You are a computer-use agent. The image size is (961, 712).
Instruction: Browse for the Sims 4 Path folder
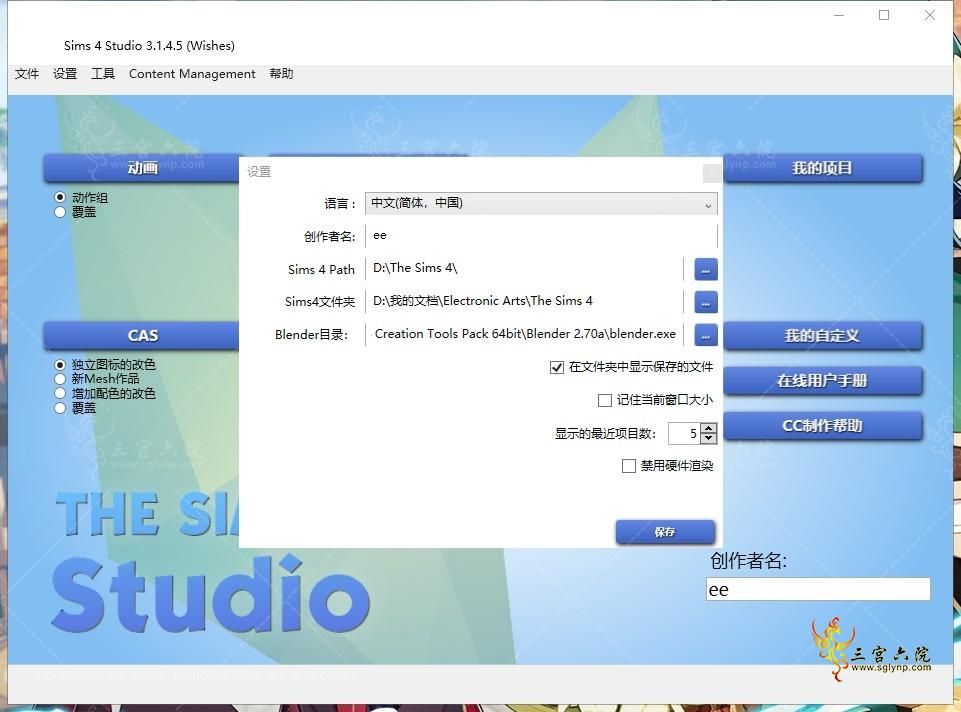pyautogui.click(x=705, y=270)
